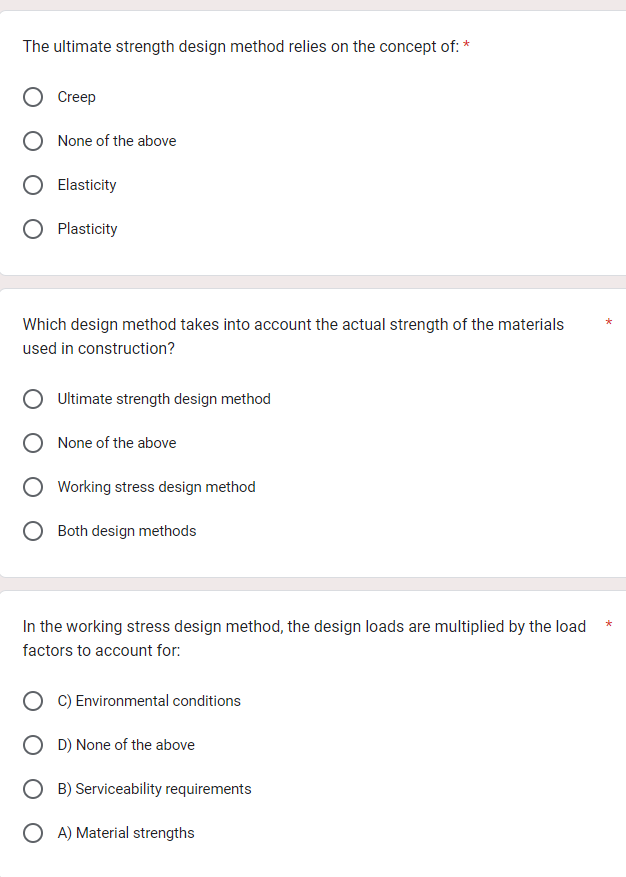Click the ultimate strength design question text
This screenshot has width=626, height=877.
[240, 46]
